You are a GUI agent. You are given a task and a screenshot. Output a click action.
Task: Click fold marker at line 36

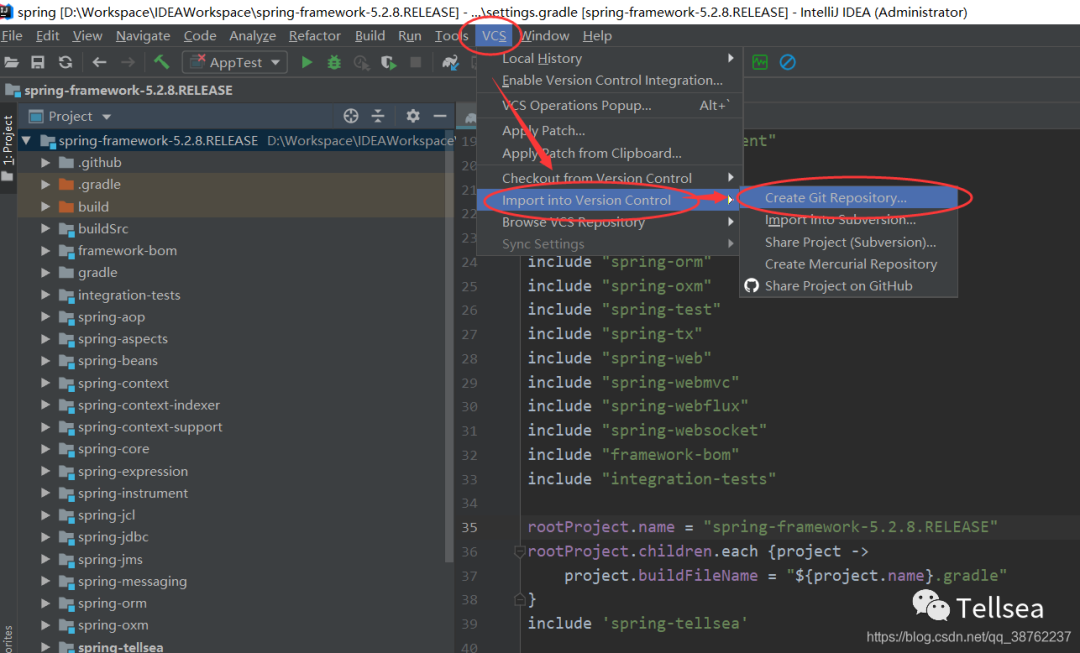click(520, 552)
